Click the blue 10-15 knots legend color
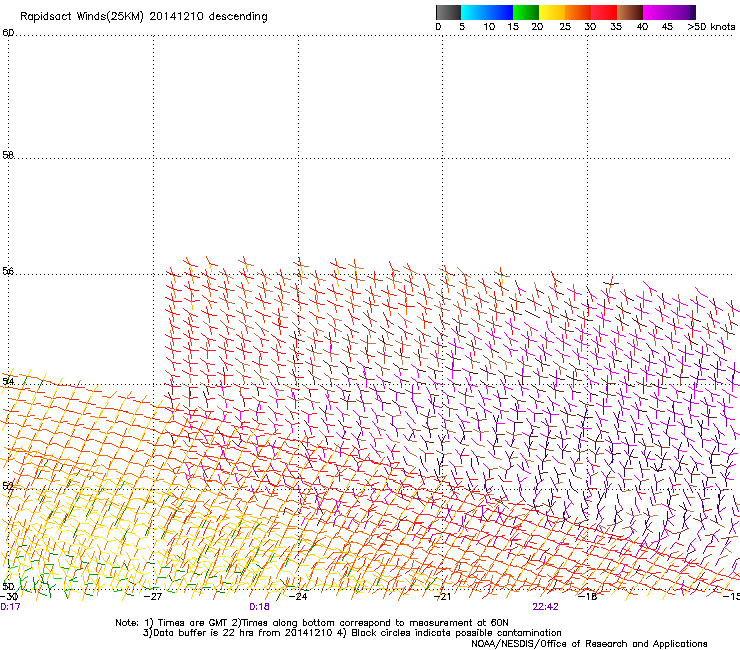 tap(500, 12)
